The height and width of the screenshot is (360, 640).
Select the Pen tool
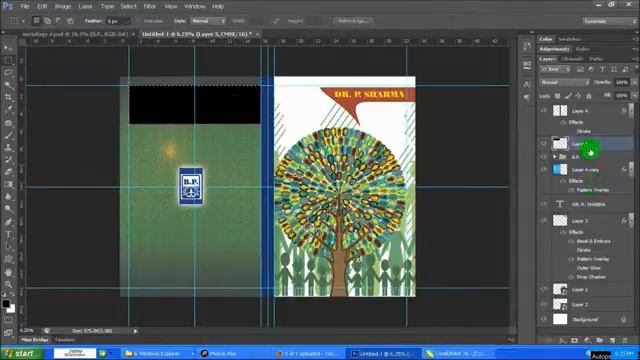(x=8, y=222)
